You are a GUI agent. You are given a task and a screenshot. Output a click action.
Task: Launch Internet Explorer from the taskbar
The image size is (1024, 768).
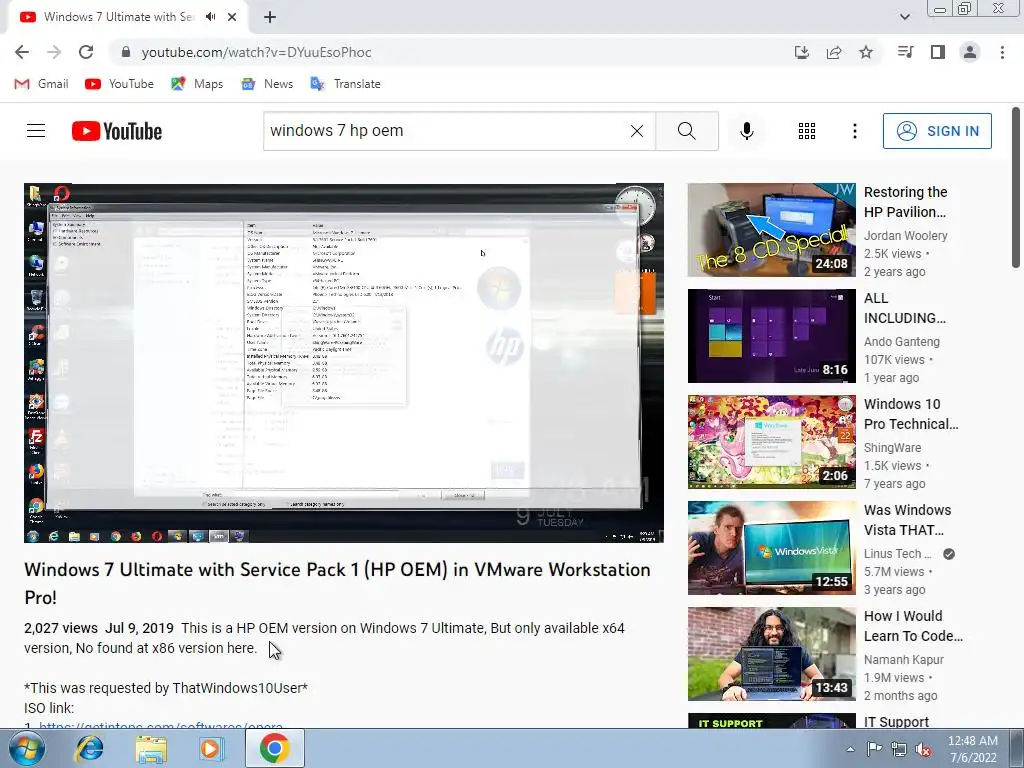pyautogui.click(x=89, y=748)
